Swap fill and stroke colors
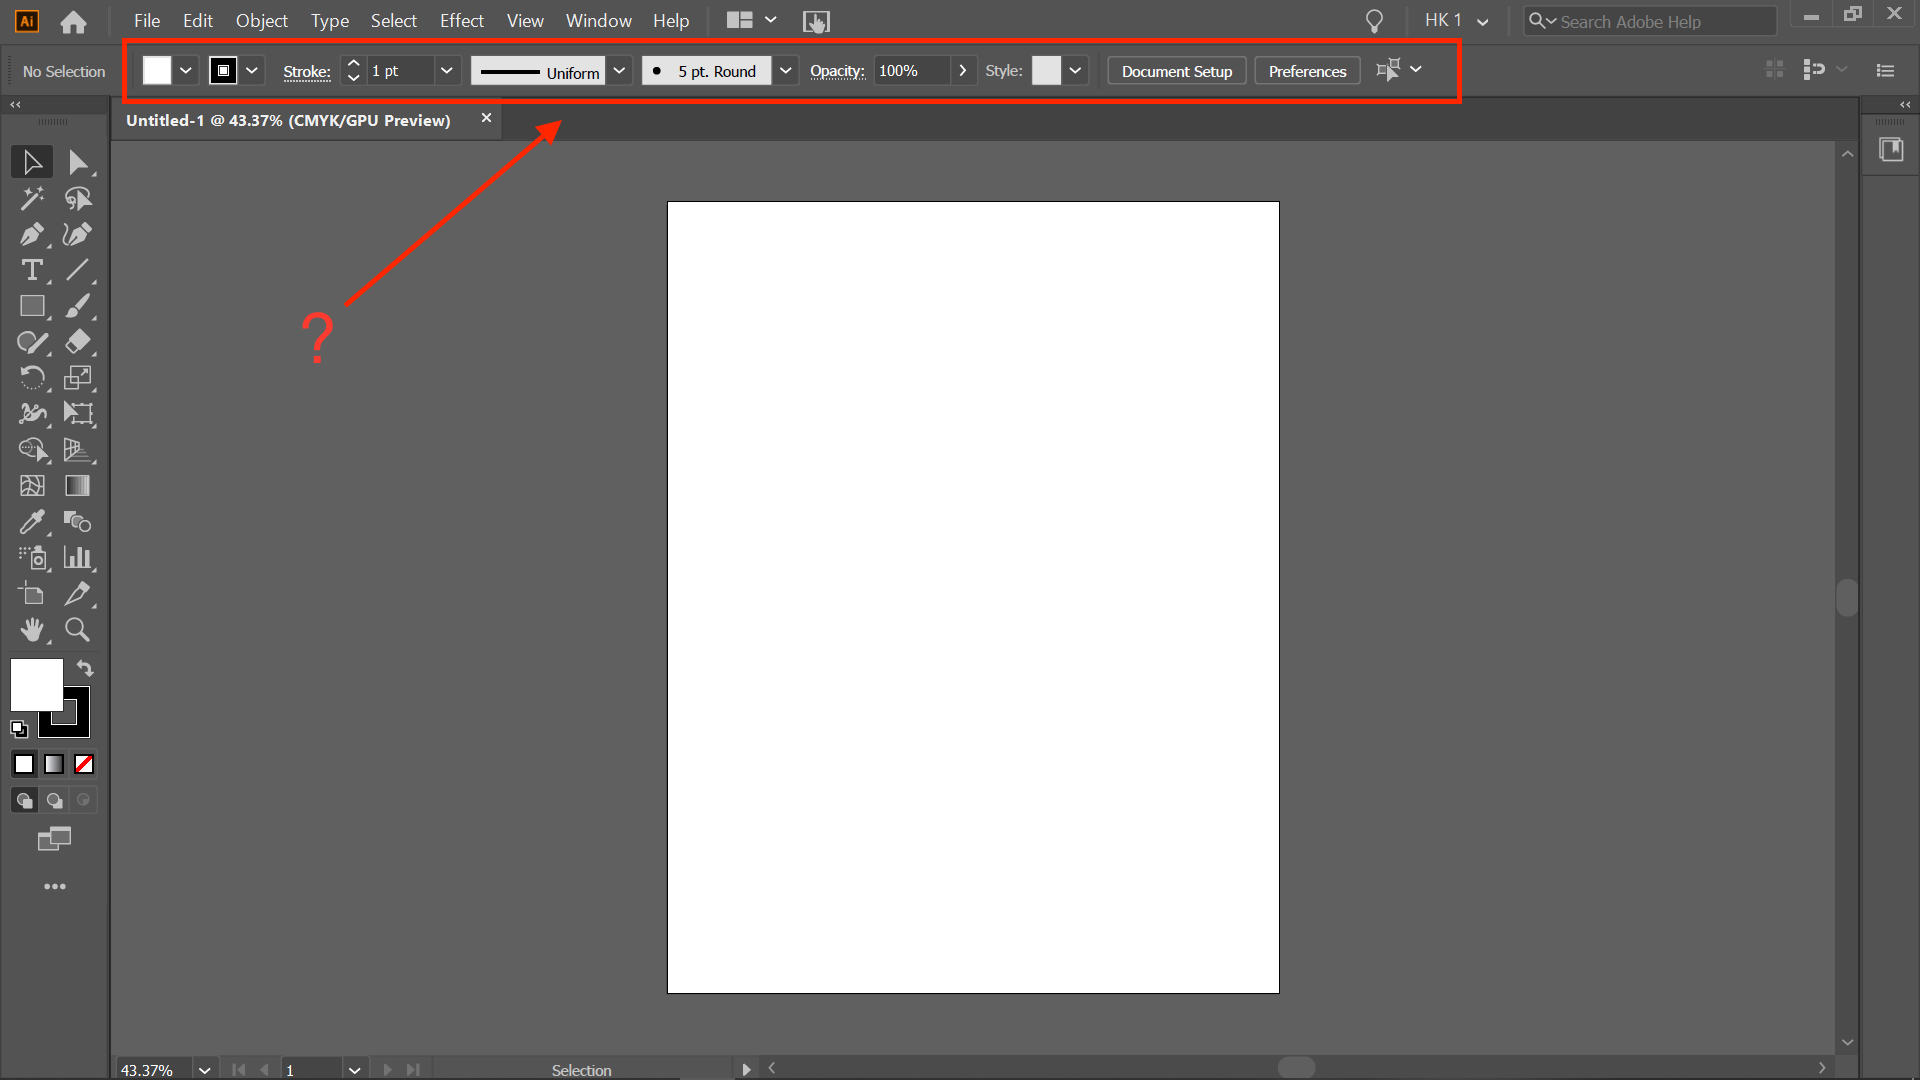This screenshot has height=1080, width=1920. click(x=85, y=668)
